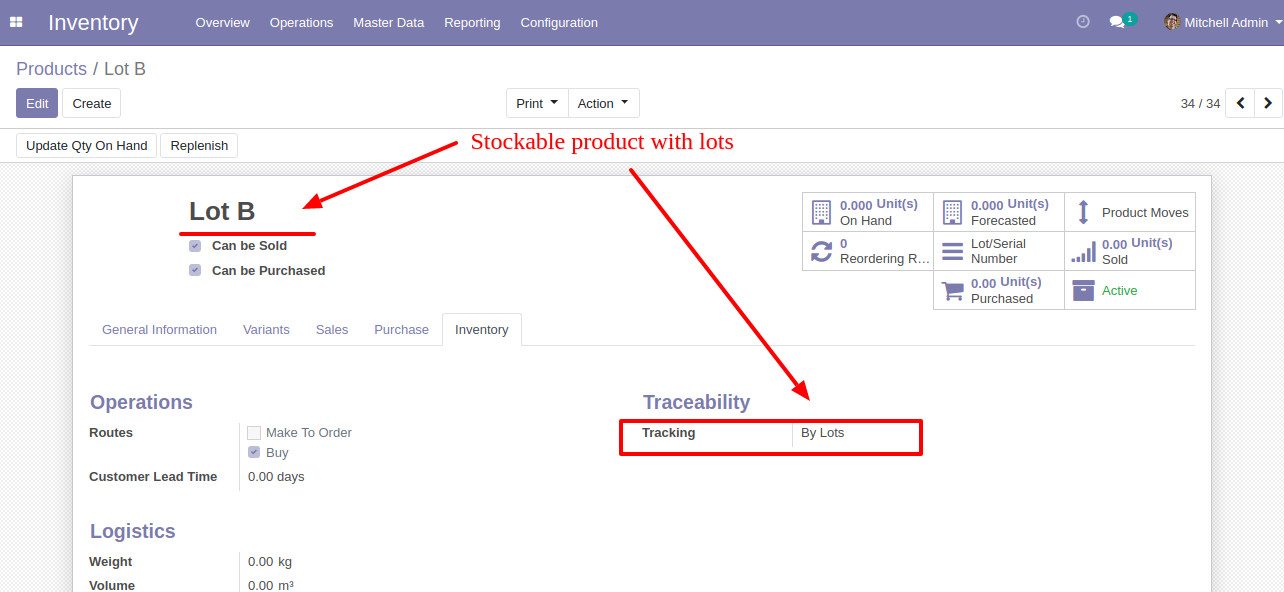
Task: Open the Product Moves arrows icon
Action: 1083,212
